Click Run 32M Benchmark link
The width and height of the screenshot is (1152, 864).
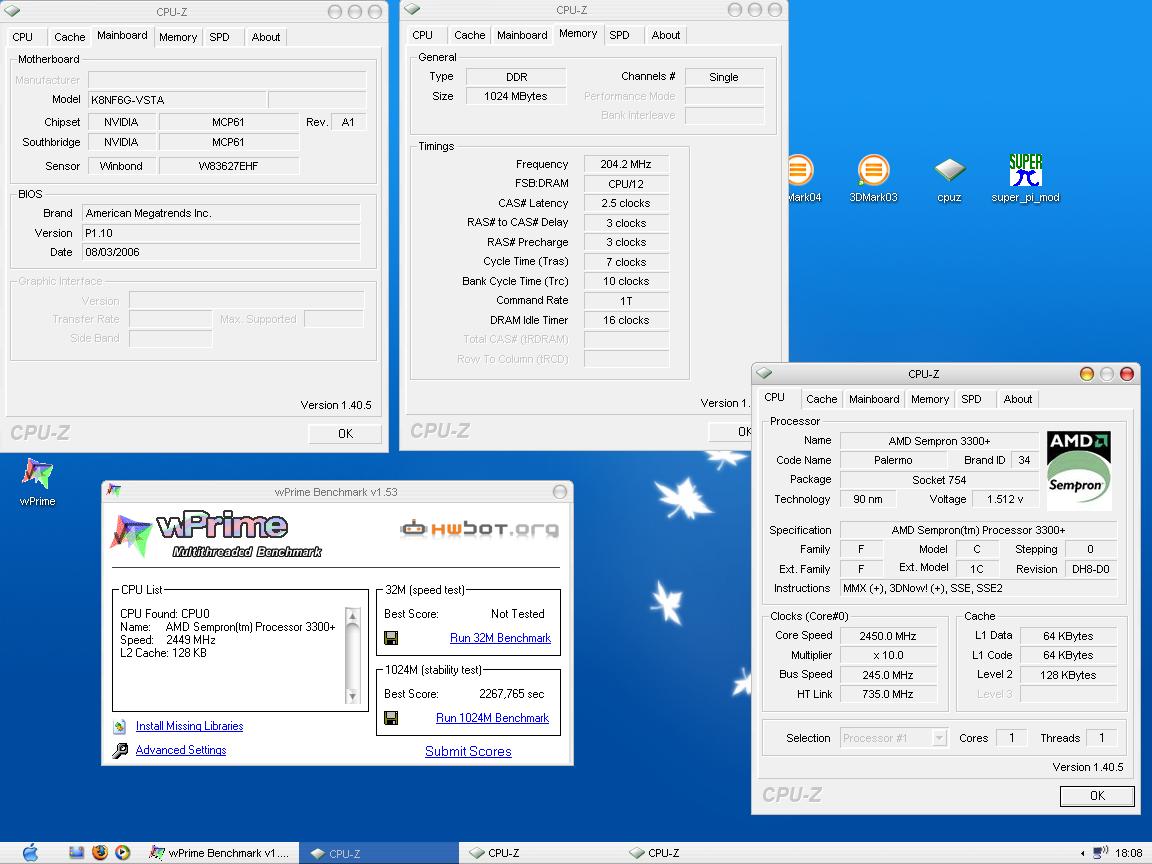click(x=500, y=638)
